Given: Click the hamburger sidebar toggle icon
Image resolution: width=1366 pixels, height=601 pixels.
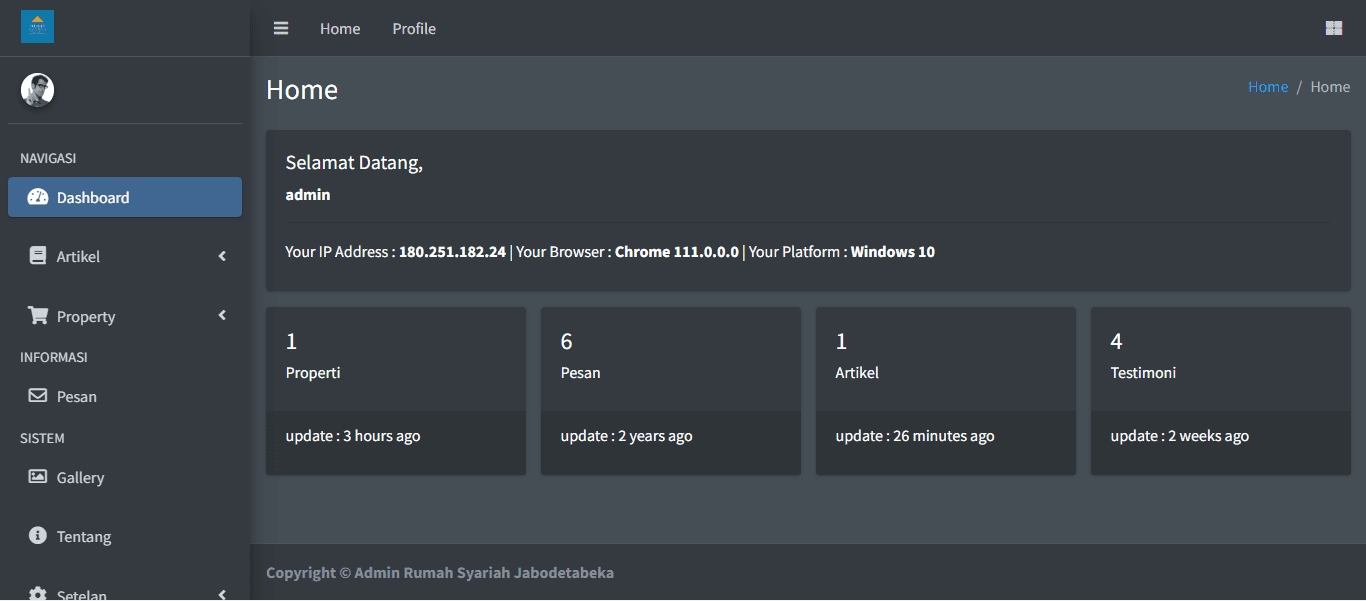Looking at the screenshot, I should click(x=281, y=28).
